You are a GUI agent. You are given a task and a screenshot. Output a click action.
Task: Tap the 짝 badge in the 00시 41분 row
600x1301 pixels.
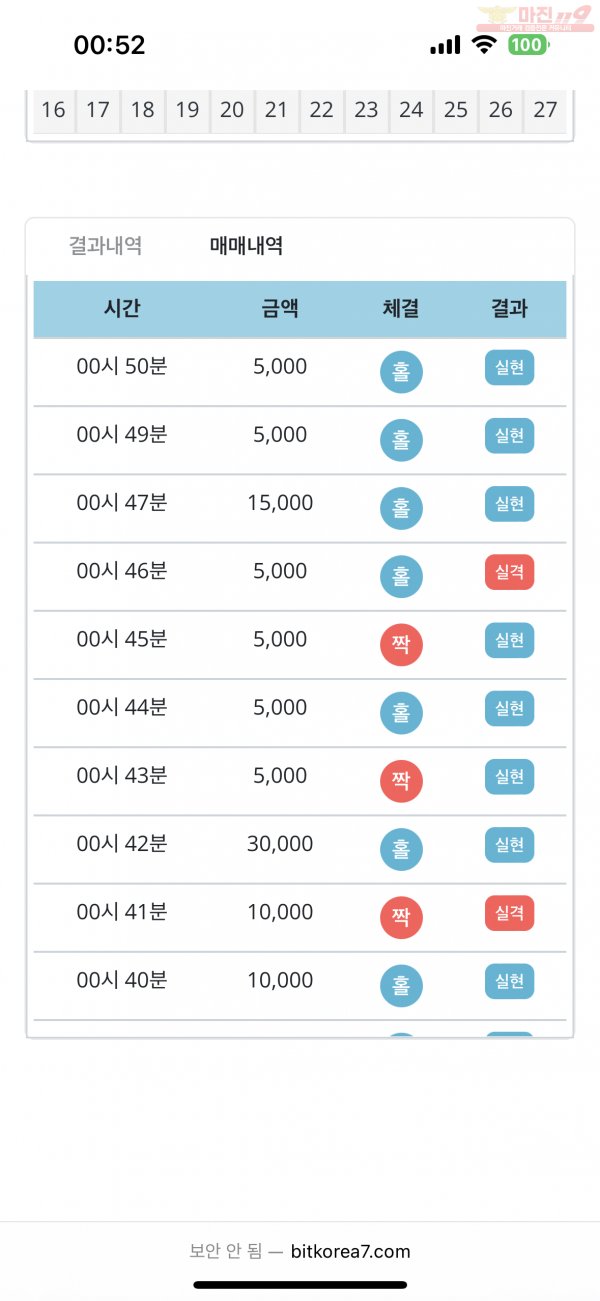coord(401,918)
